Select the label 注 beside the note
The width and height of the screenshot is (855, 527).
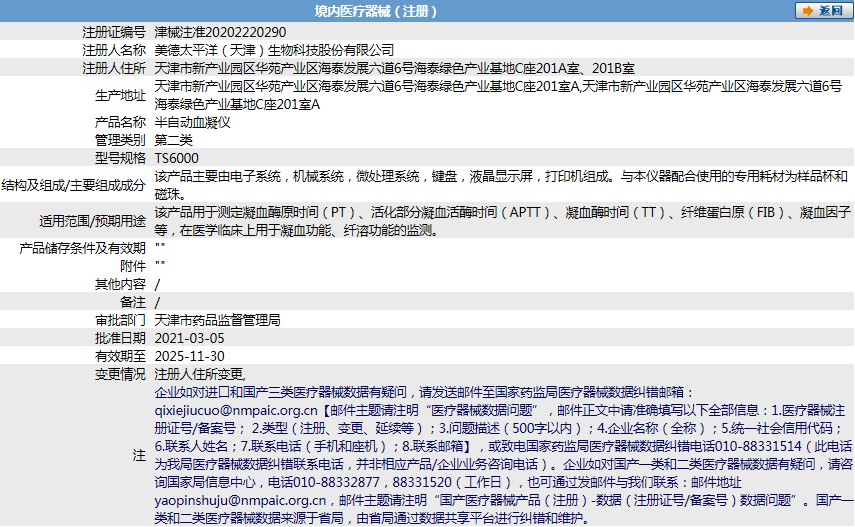tap(140, 456)
